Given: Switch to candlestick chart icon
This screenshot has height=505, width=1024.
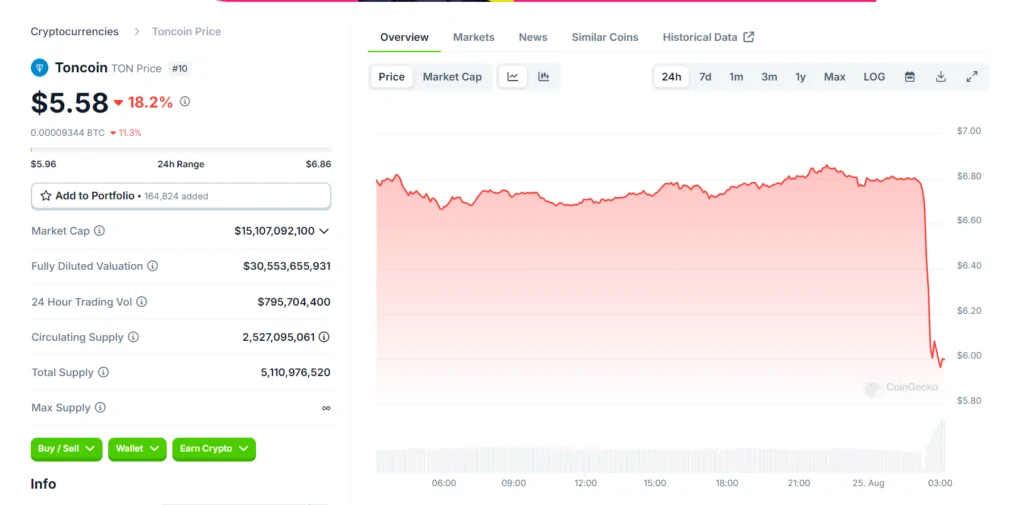Looking at the screenshot, I should [x=544, y=77].
